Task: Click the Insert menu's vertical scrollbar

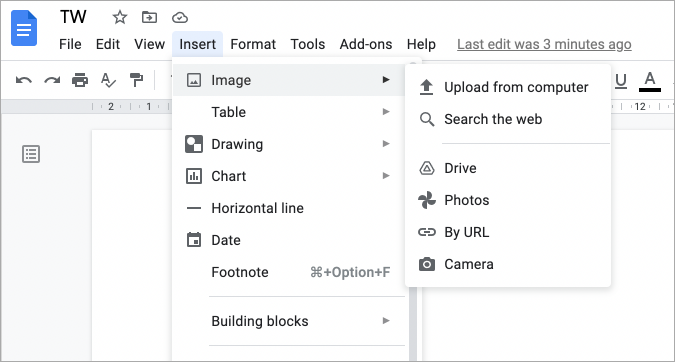Action: coord(413,323)
